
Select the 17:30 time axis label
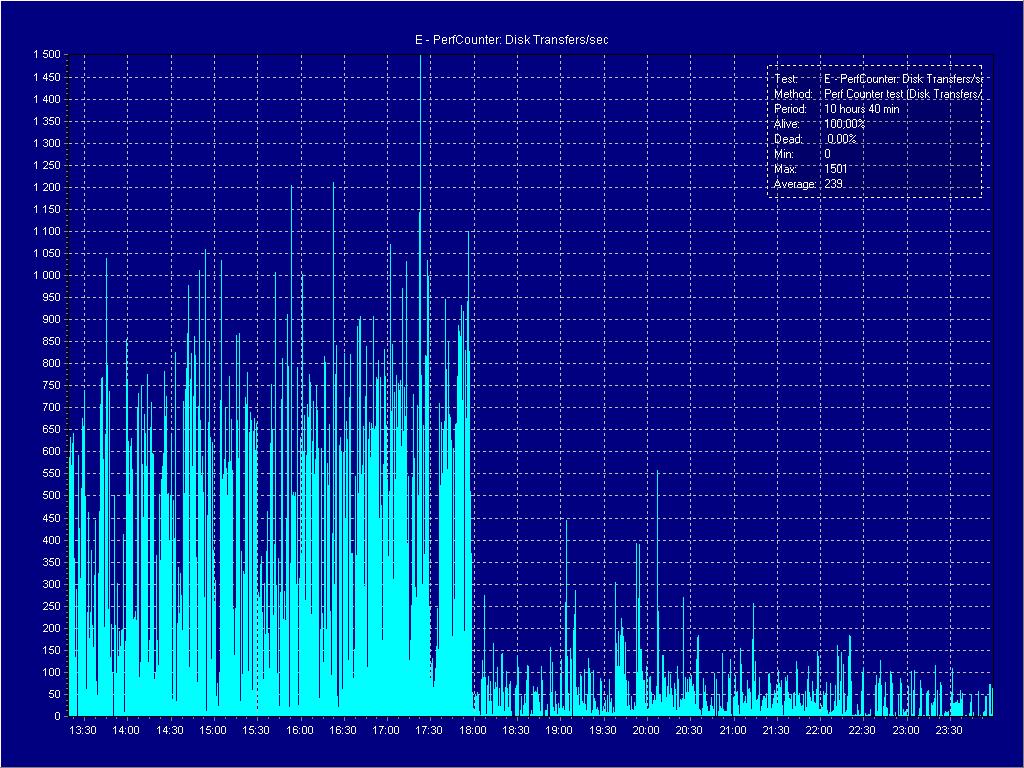[x=429, y=731]
